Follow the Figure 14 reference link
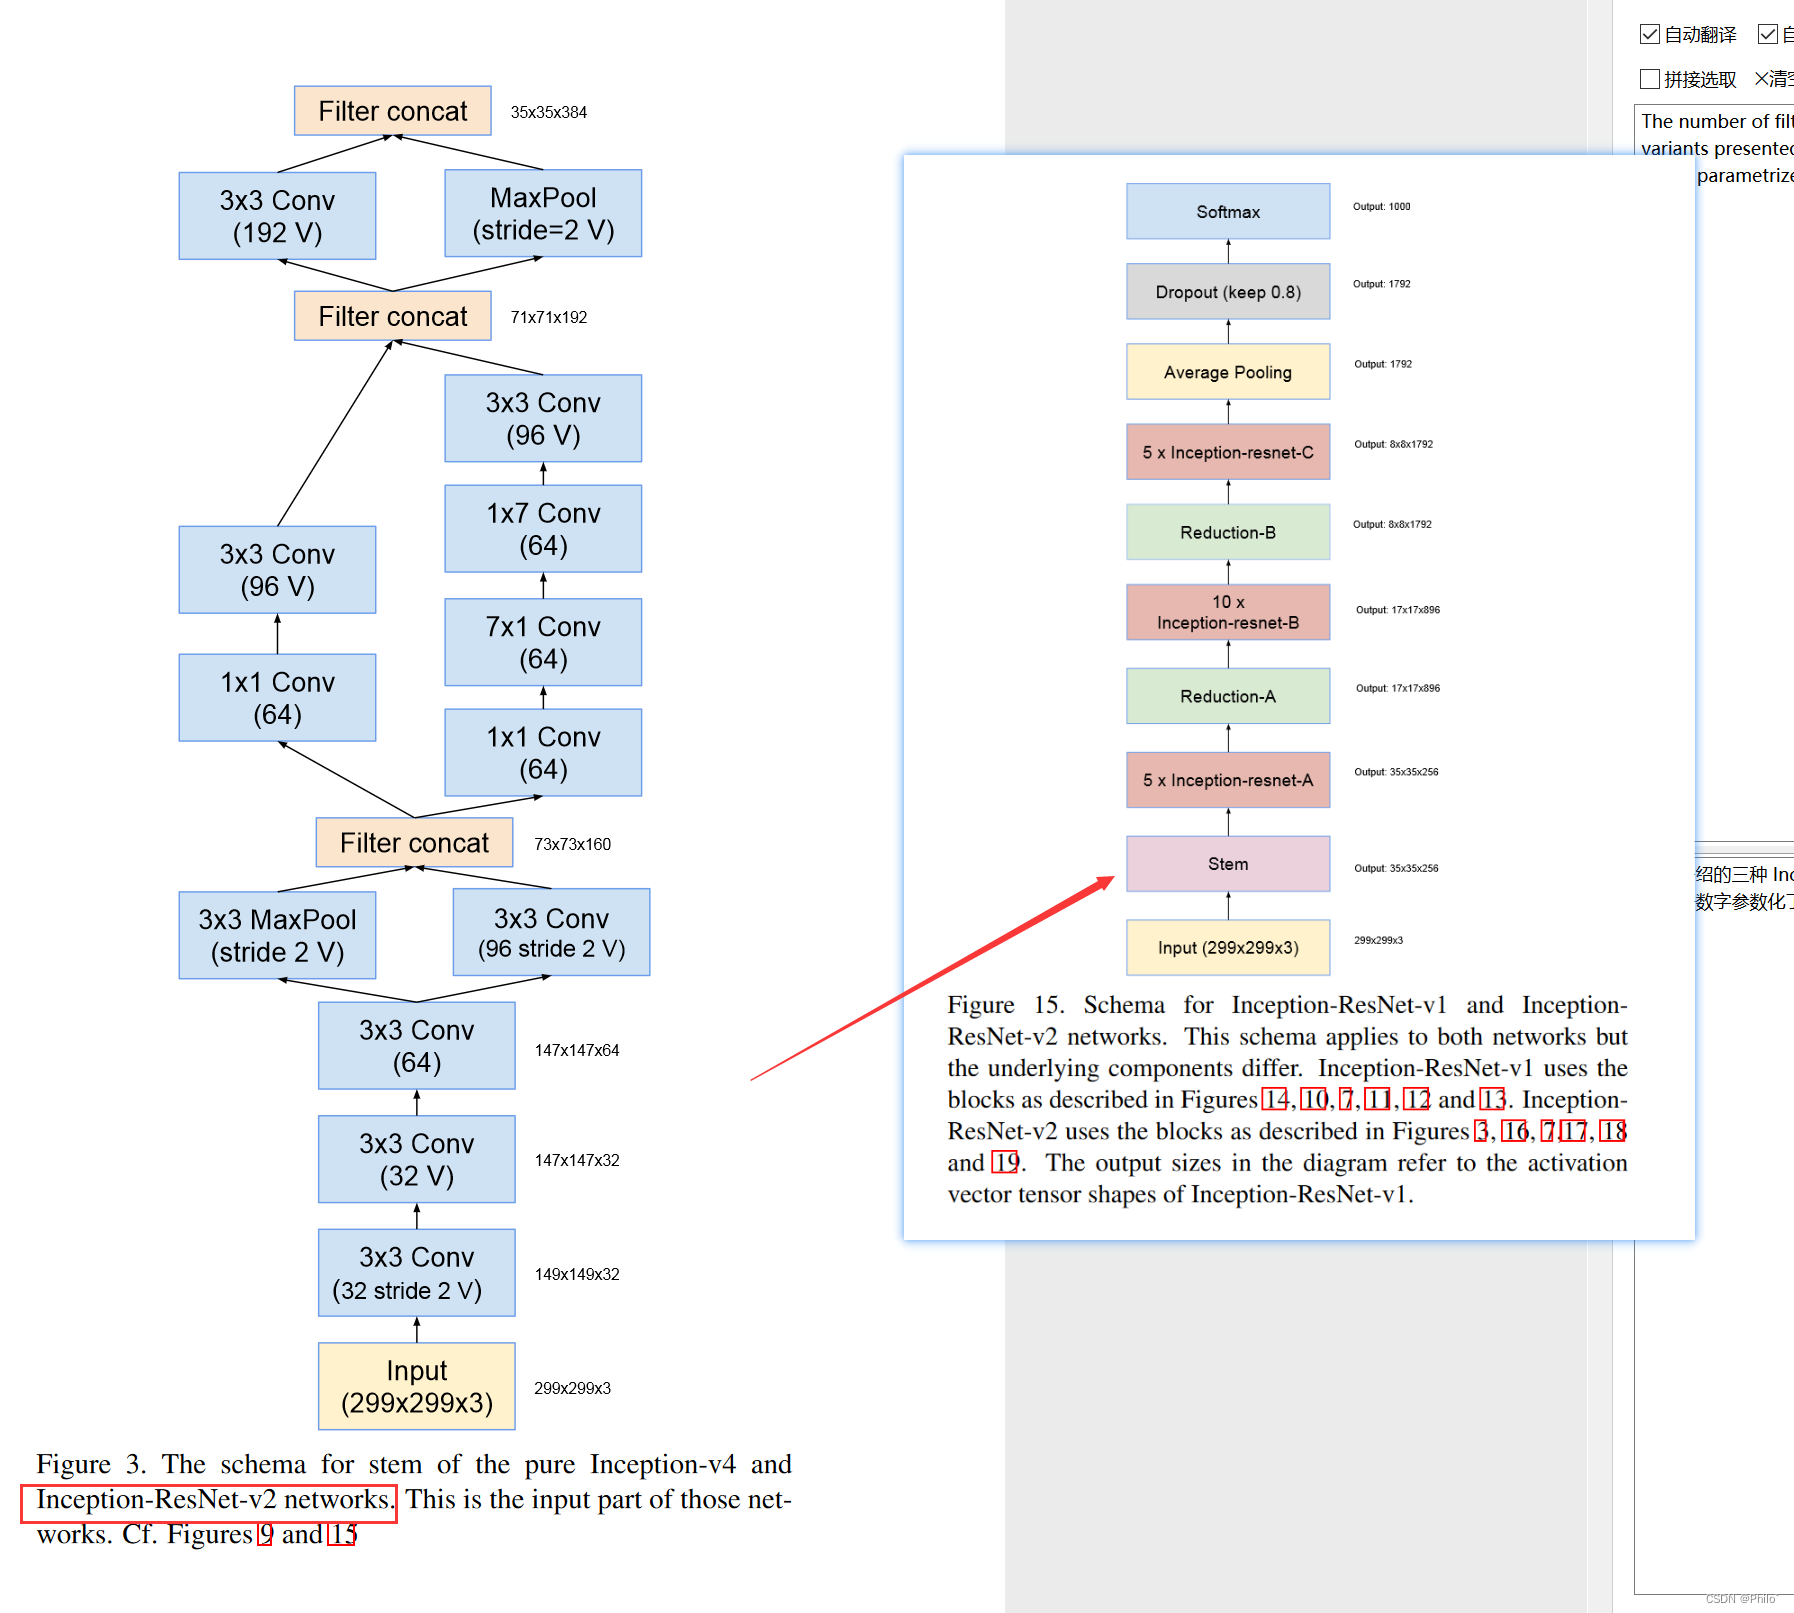Image resolution: width=1794 pixels, height=1613 pixels. (1276, 1100)
